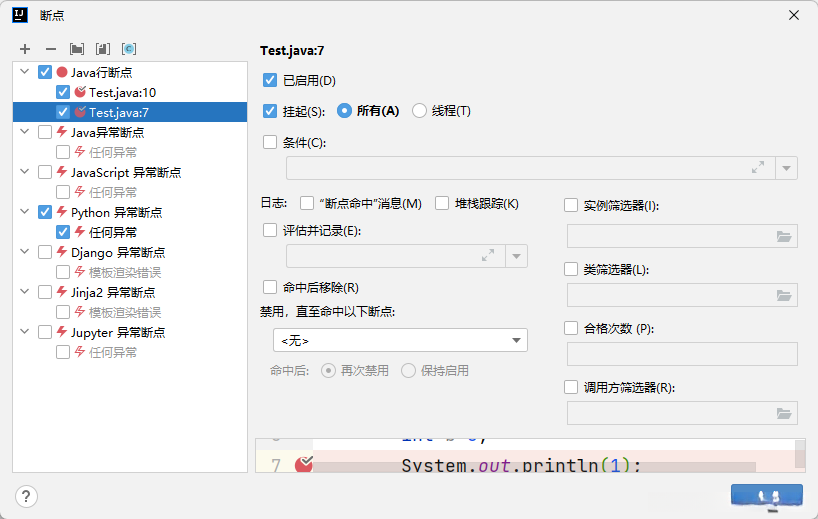818x519 pixels.
Task: Collapse the Jinja2 异常断点 tree node
Action: [25, 292]
